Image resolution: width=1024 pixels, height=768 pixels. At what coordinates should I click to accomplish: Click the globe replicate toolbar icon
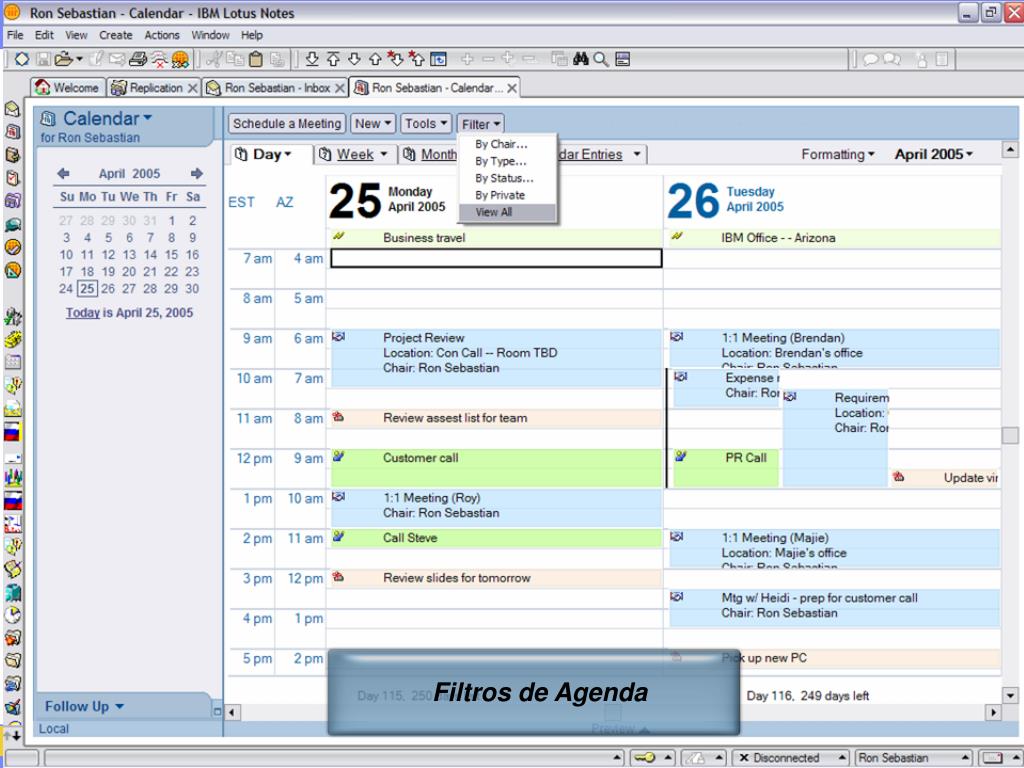click(180, 59)
